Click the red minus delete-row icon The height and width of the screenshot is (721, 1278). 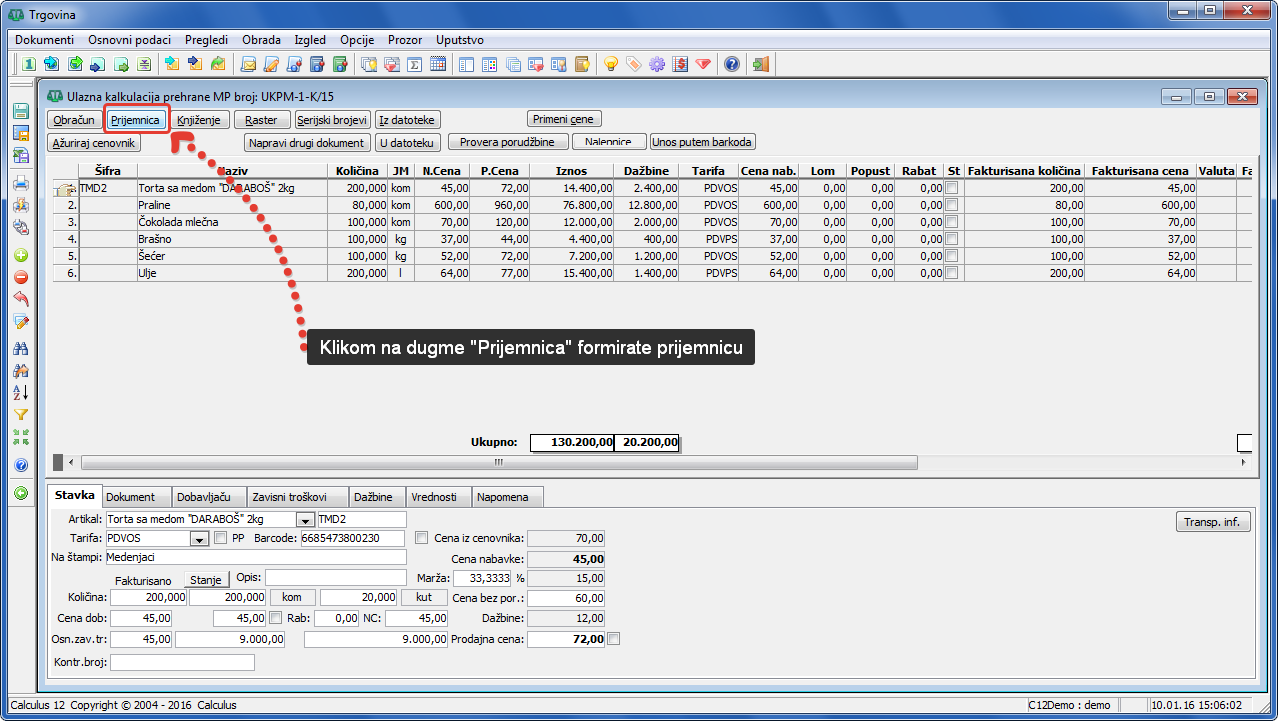pos(21,277)
